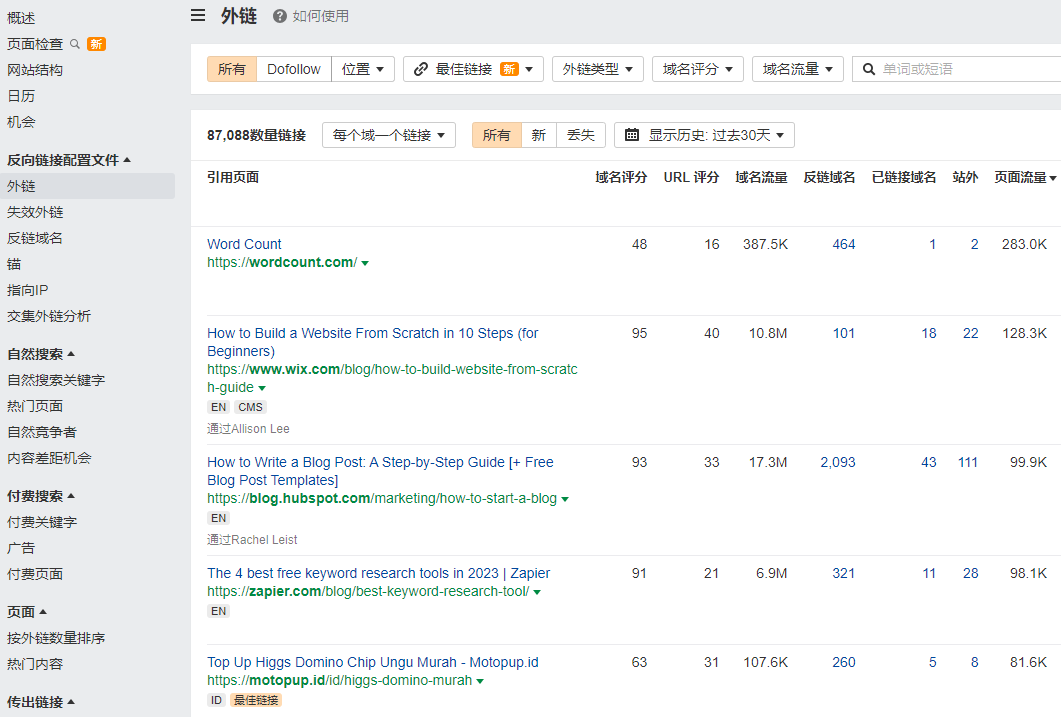The image size is (1061, 717).
Task: Go to 自然搜索关键字 in sidebar
Action: (x=56, y=380)
